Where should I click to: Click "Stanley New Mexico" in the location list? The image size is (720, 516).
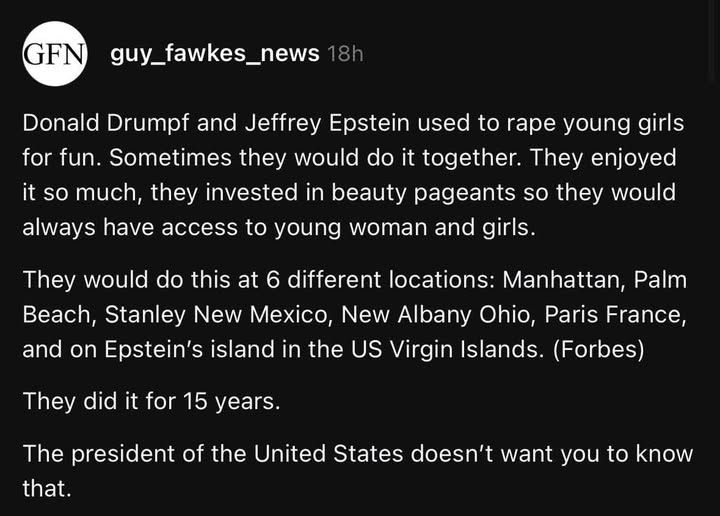click(217, 315)
